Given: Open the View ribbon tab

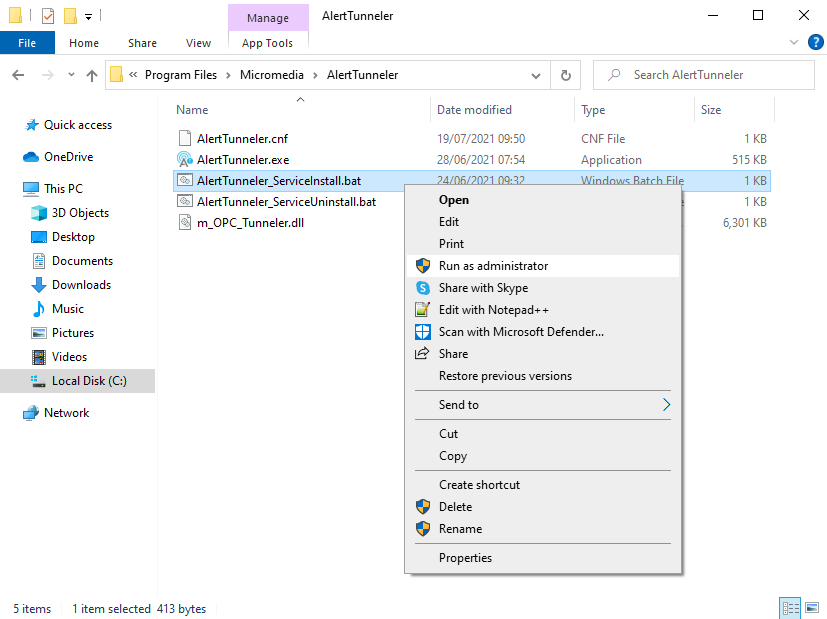Looking at the screenshot, I should tap(198, 43).
